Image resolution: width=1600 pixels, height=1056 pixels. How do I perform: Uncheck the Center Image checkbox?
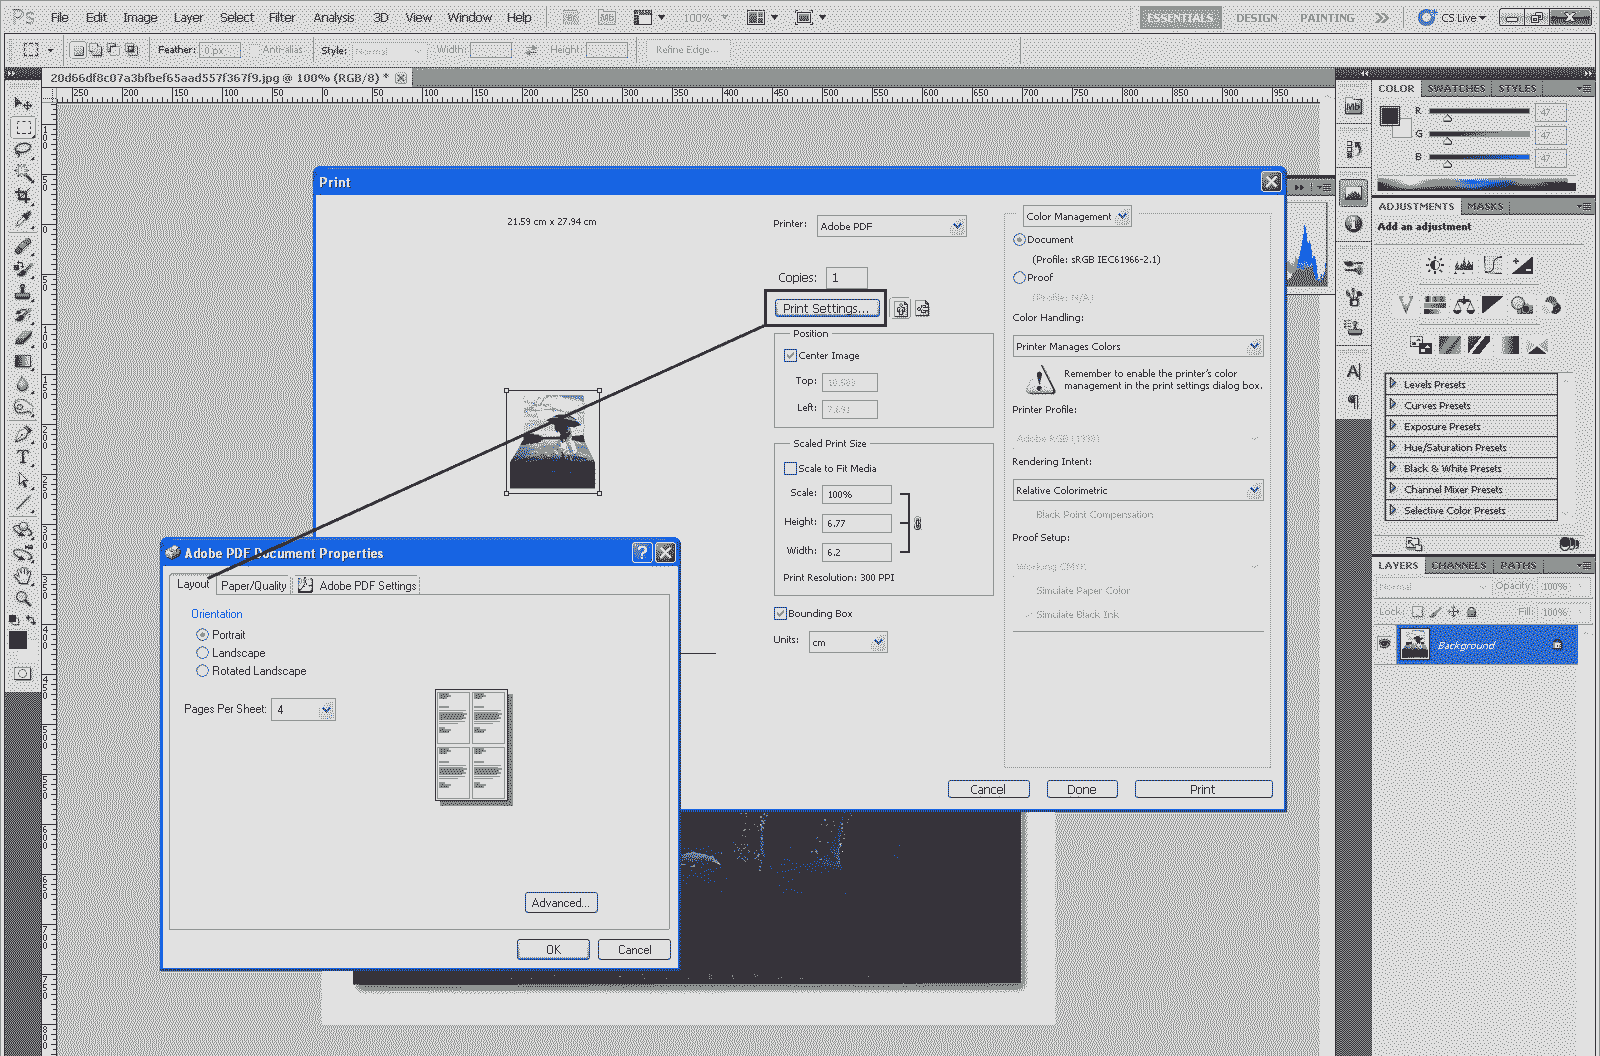[790, 356]
